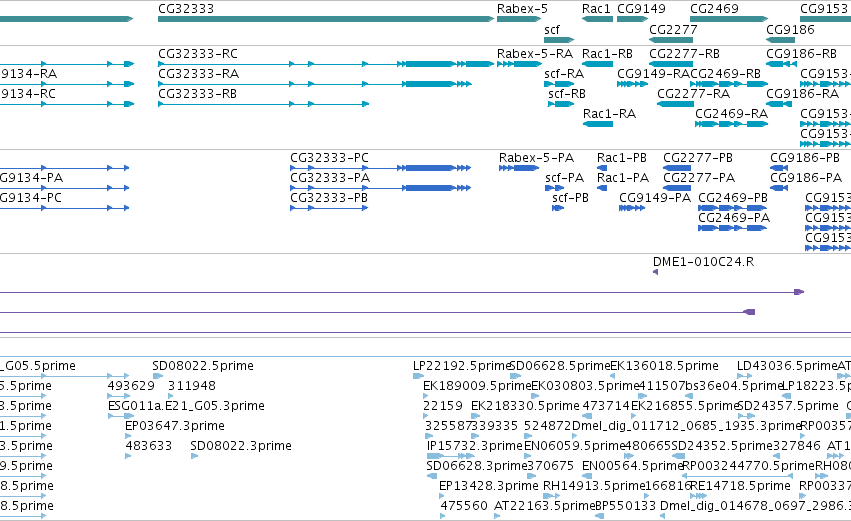The image size is (851, 521).
Task: Click the 370675 feature label
Action: [x=550, y=466]
